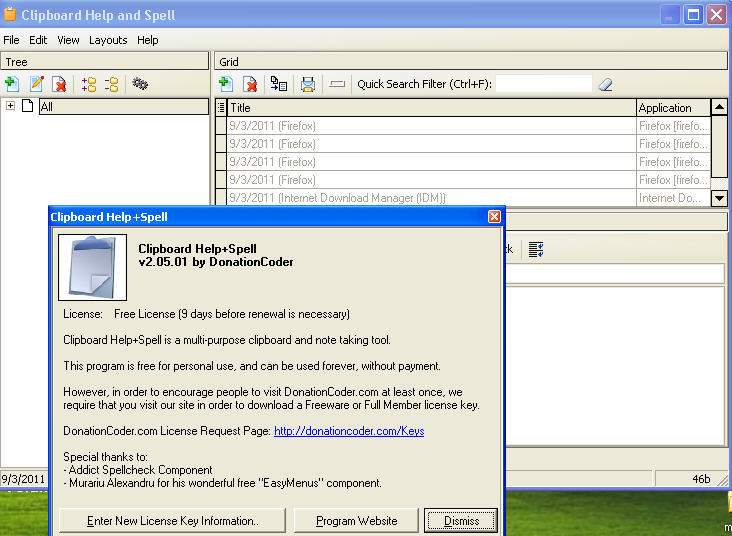This screenshot has height=536, width=732.
Task: Click the Grid panel header
Action: tap(471, 62)
